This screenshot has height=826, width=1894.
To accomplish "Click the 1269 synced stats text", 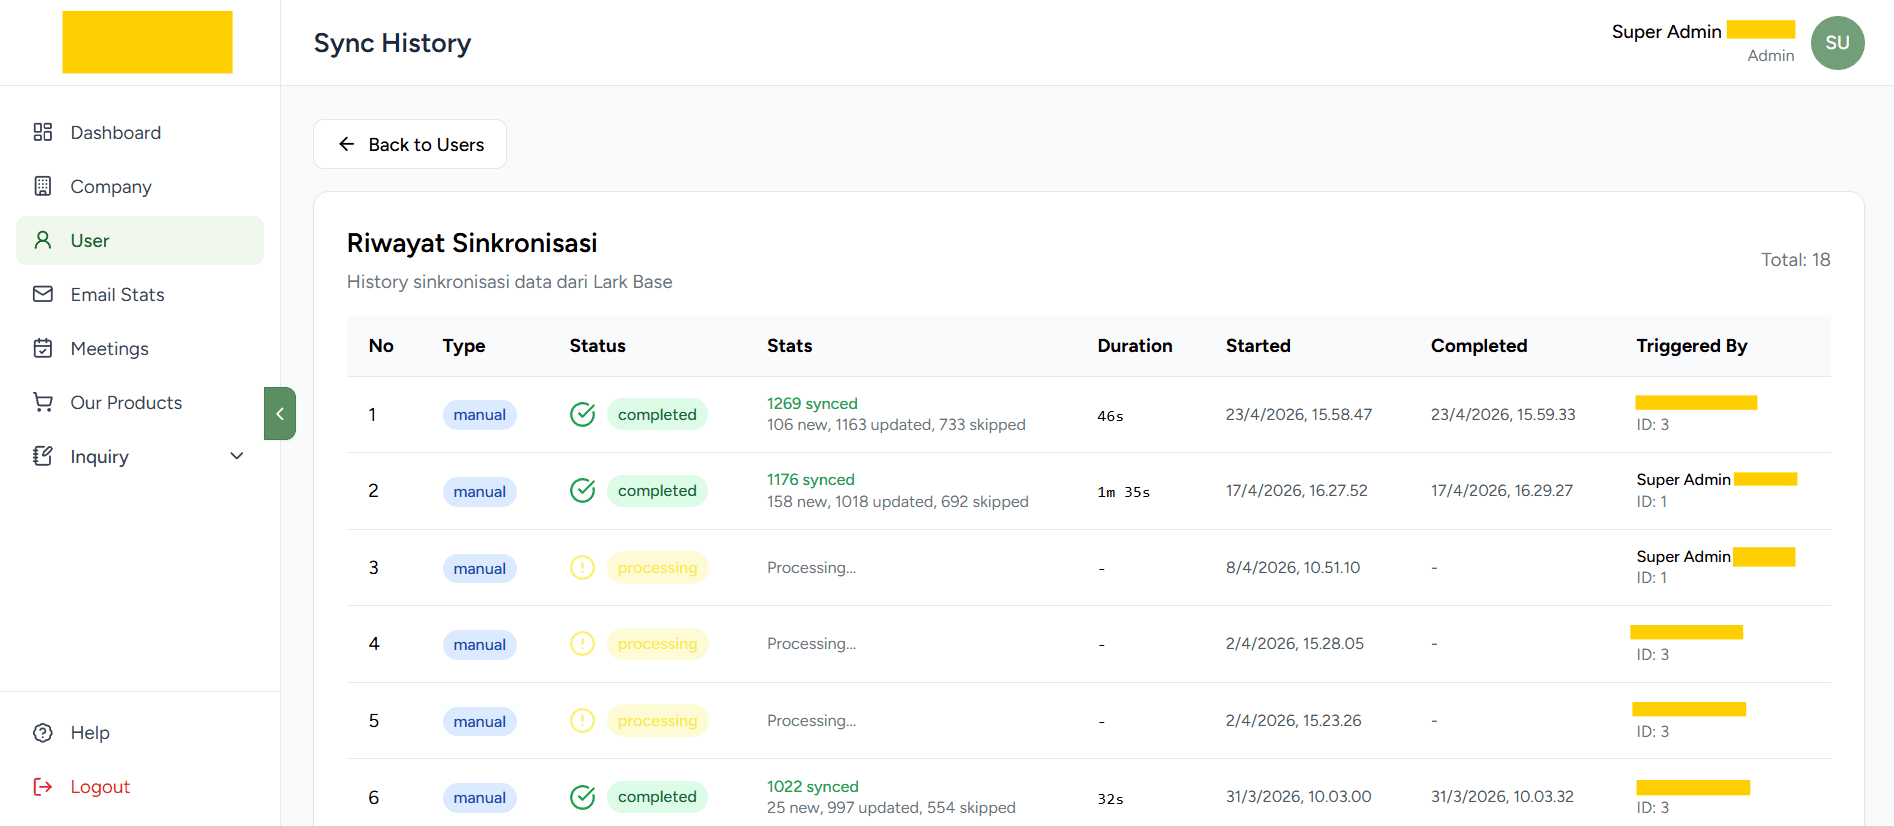I will (x=812, y=403).
